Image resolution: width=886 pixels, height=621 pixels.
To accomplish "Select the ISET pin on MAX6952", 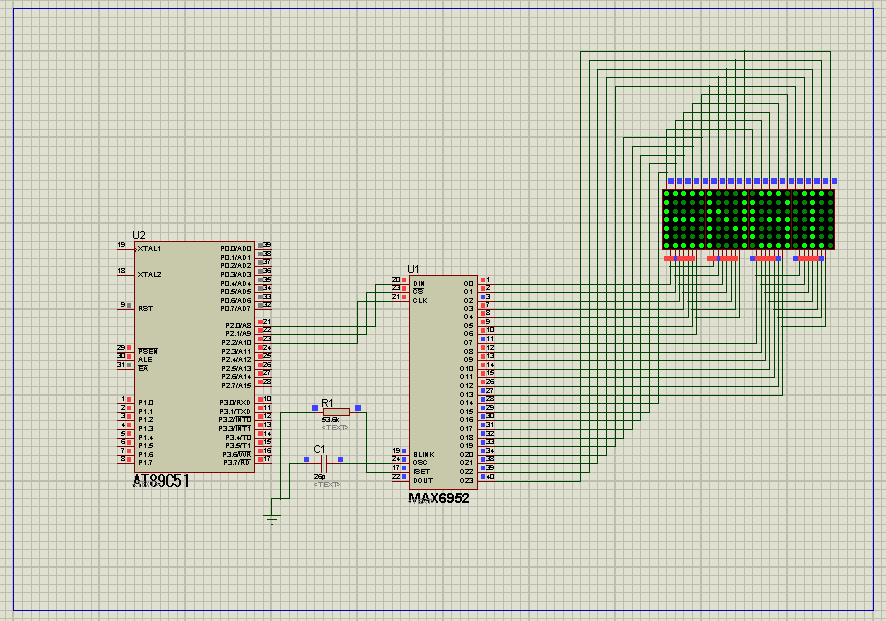I will tap(420, 470).
